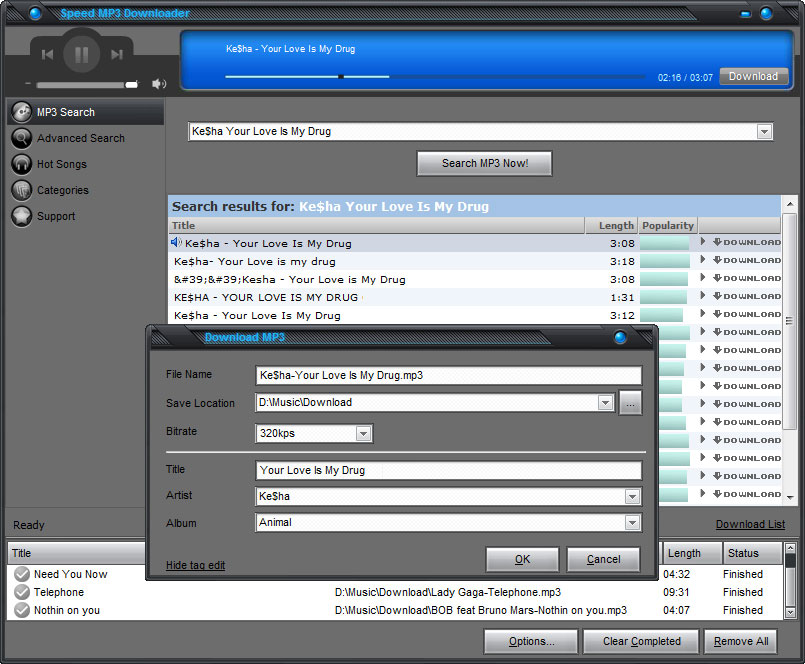Open the Artist dropdown
805x664 pixels.
pos(632,497)
